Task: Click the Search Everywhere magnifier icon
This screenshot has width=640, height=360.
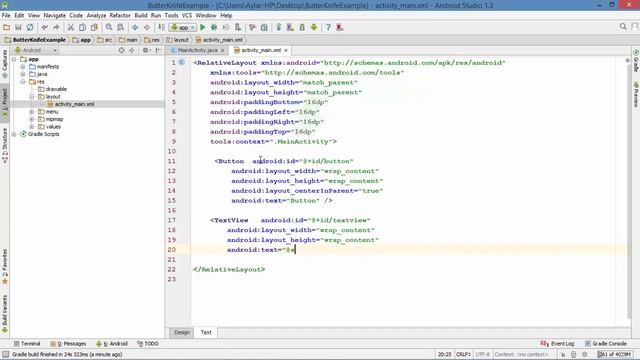Action: [x=623, y=27]
